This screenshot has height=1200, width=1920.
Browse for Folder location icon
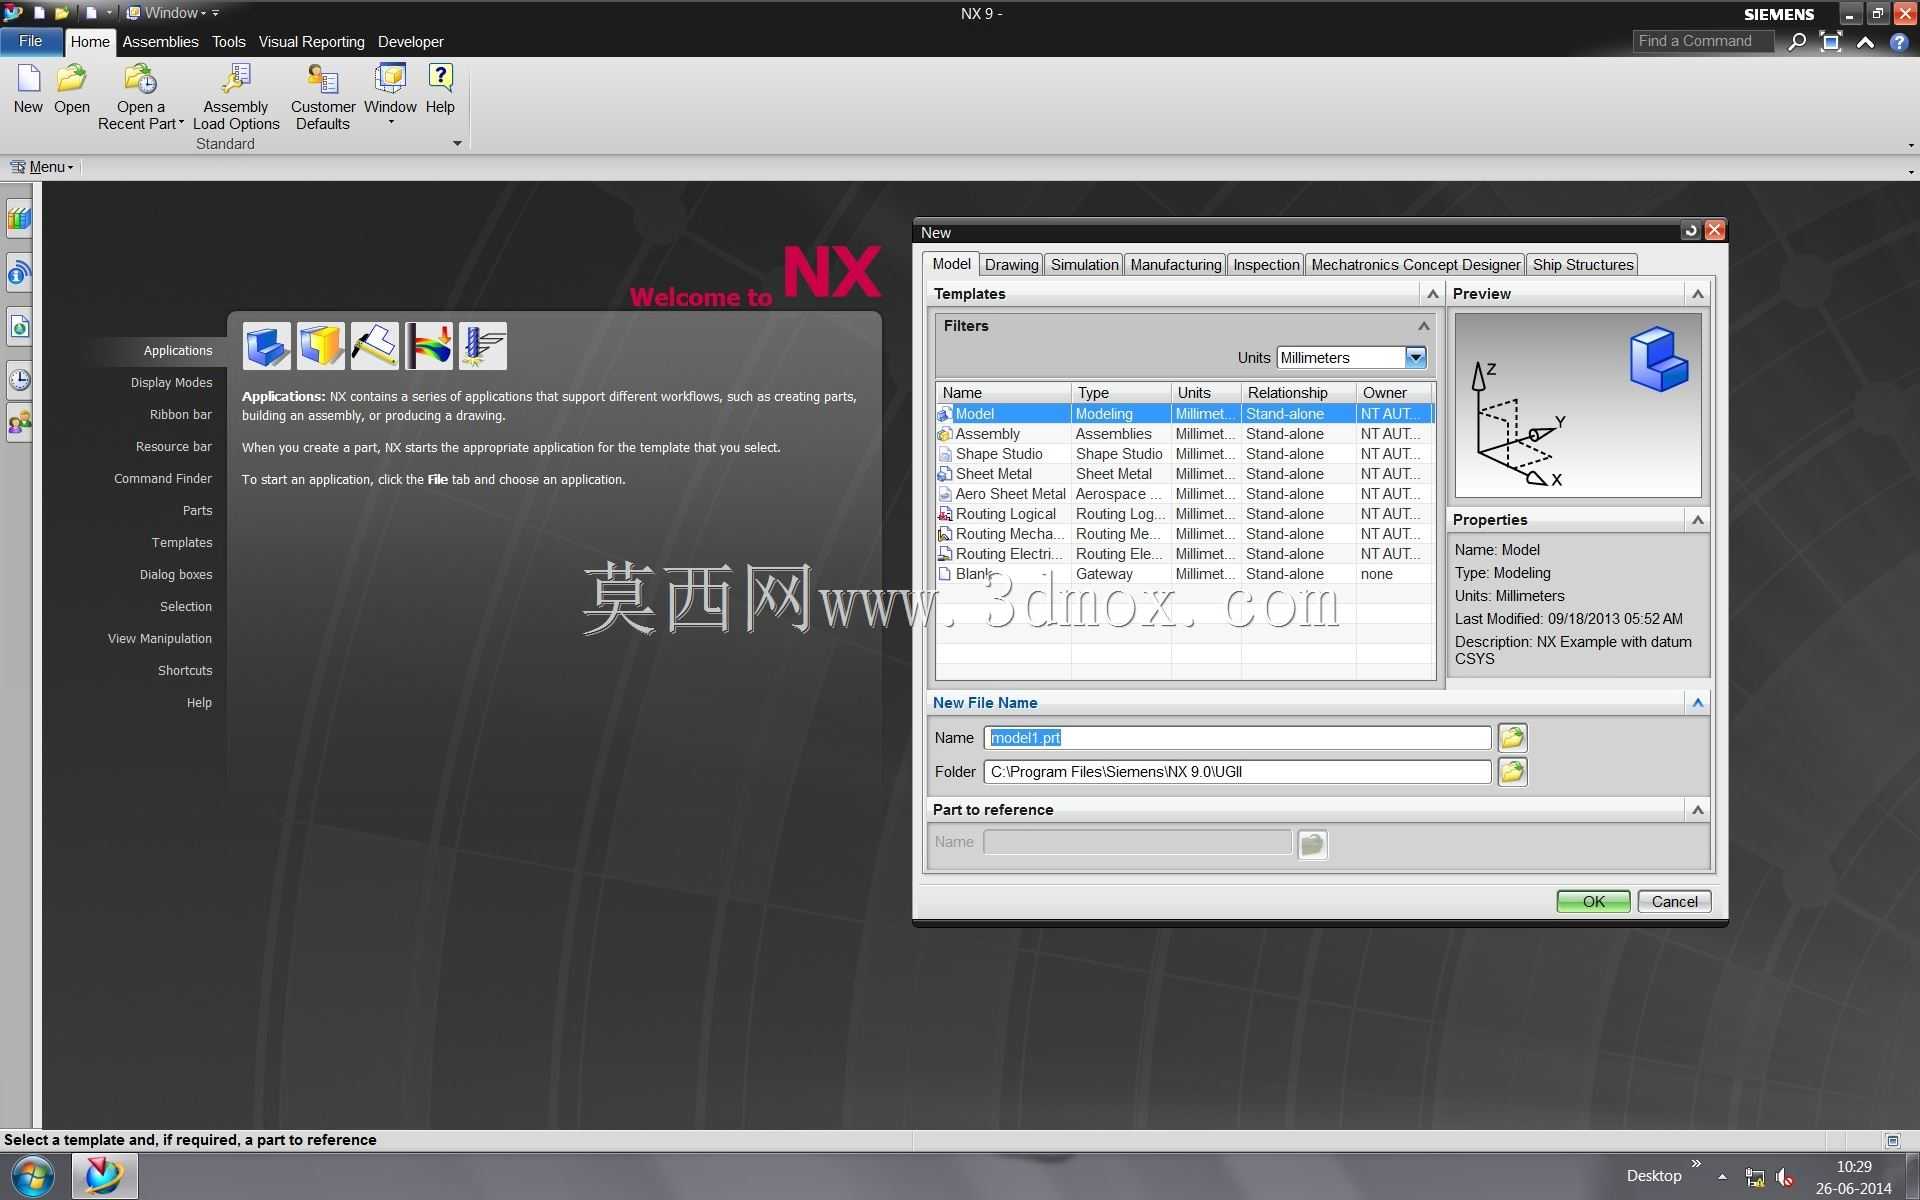[x=1512, y=772]
